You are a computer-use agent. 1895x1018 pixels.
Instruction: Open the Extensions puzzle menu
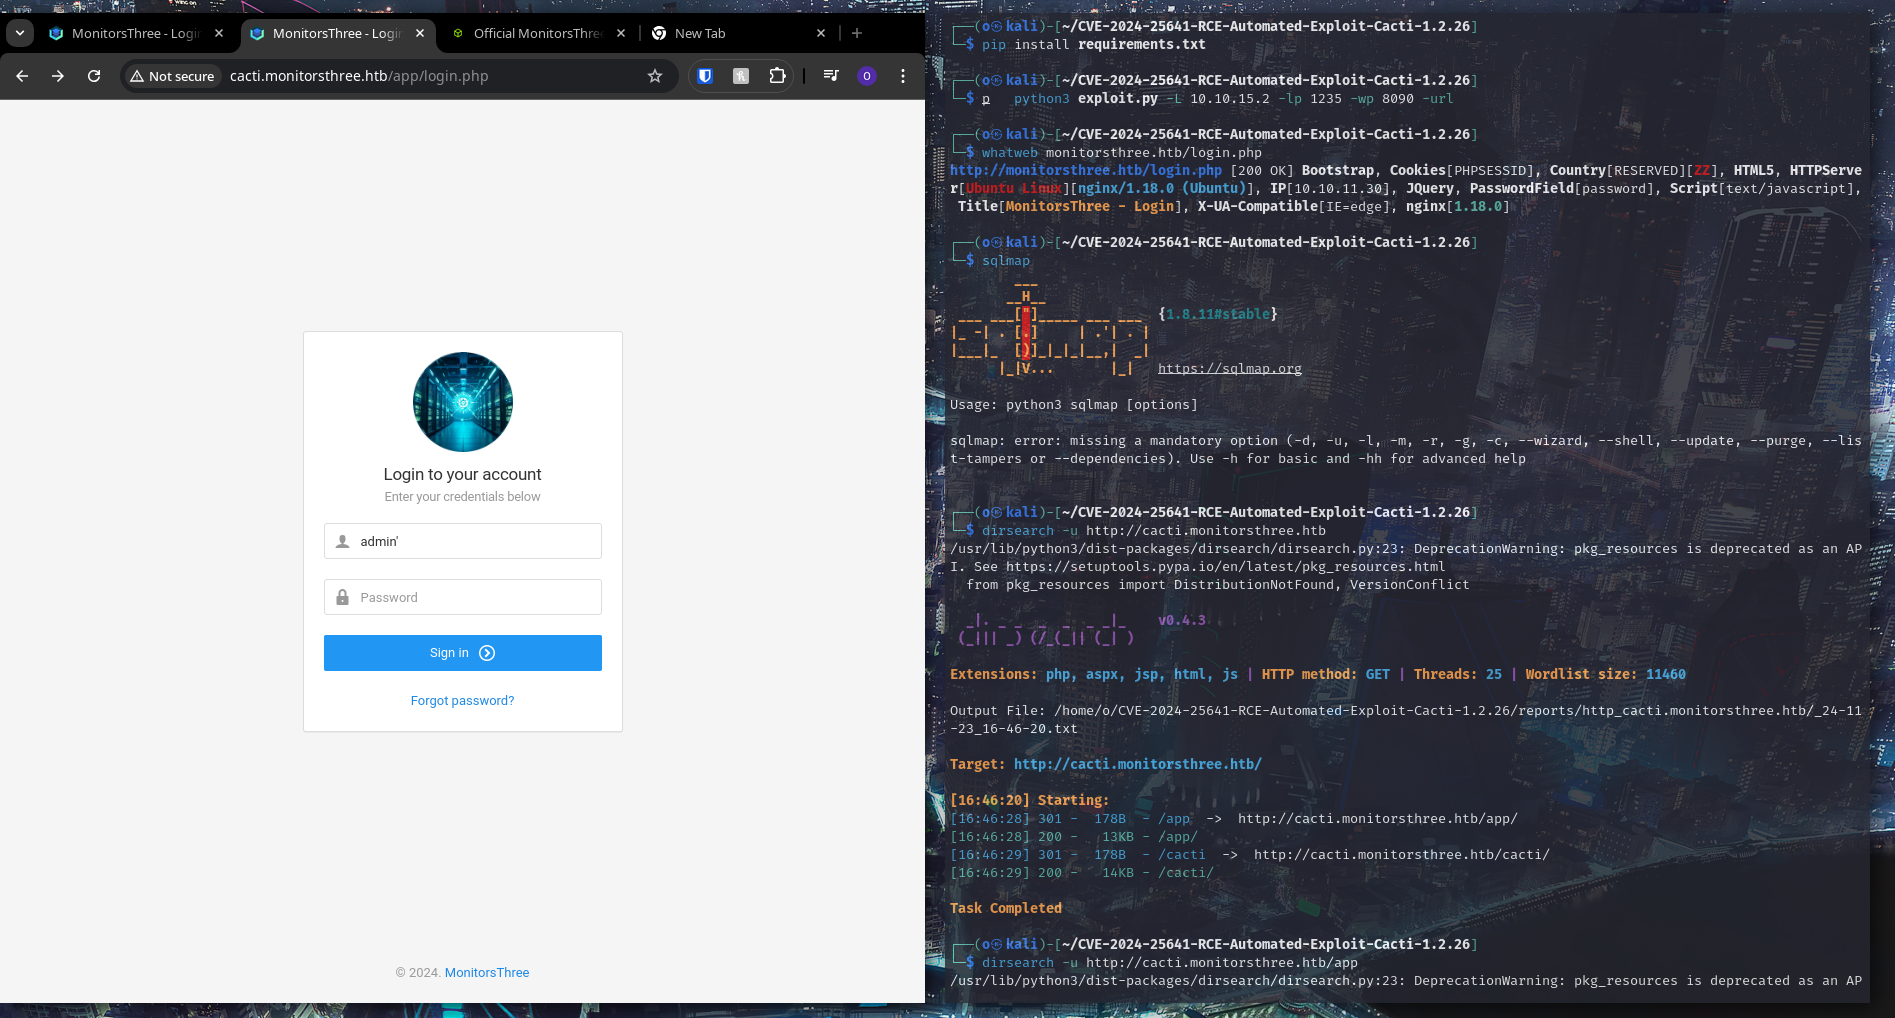(x=777, y=76)
